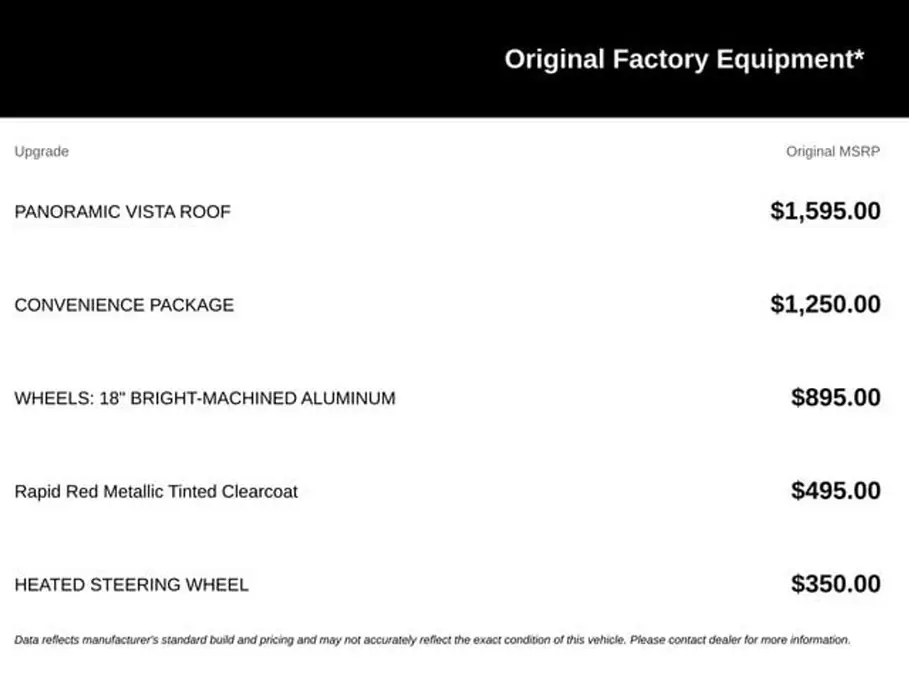Click the data disclaimer footnote text

432,640
